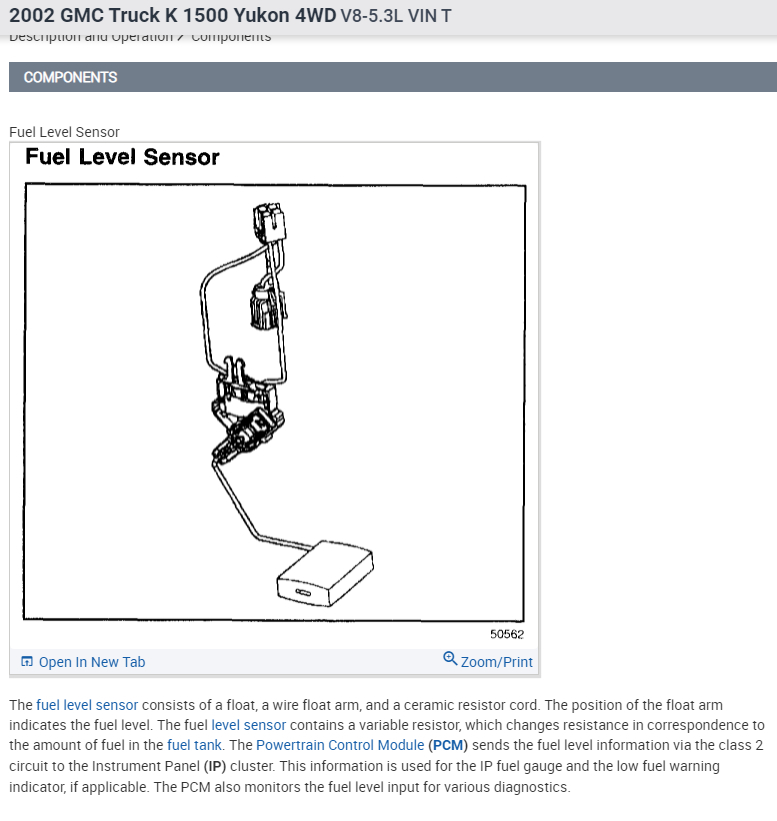
Task: Click the rectangular float in the diagram
Action: [x=325, y=574]
